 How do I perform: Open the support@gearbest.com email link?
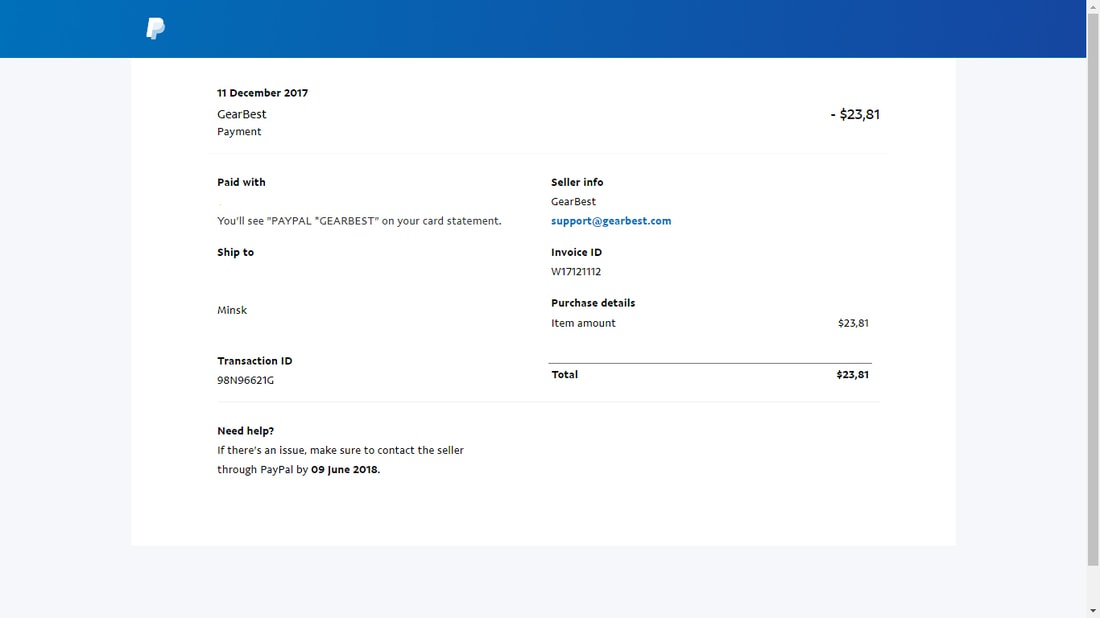coord(610,221)
